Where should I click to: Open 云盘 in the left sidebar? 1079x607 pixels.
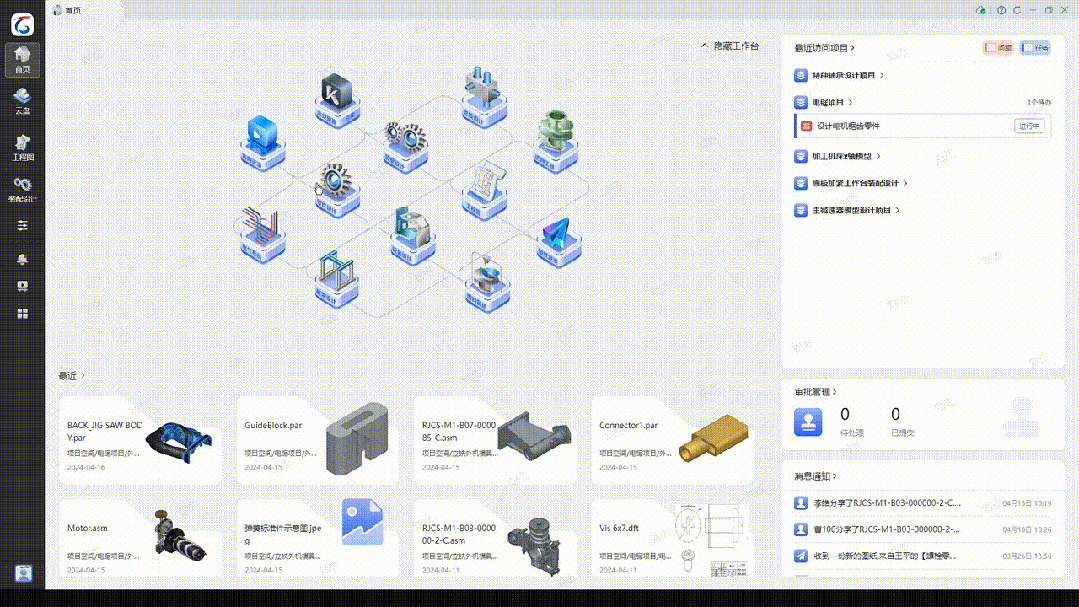(22, 101)
